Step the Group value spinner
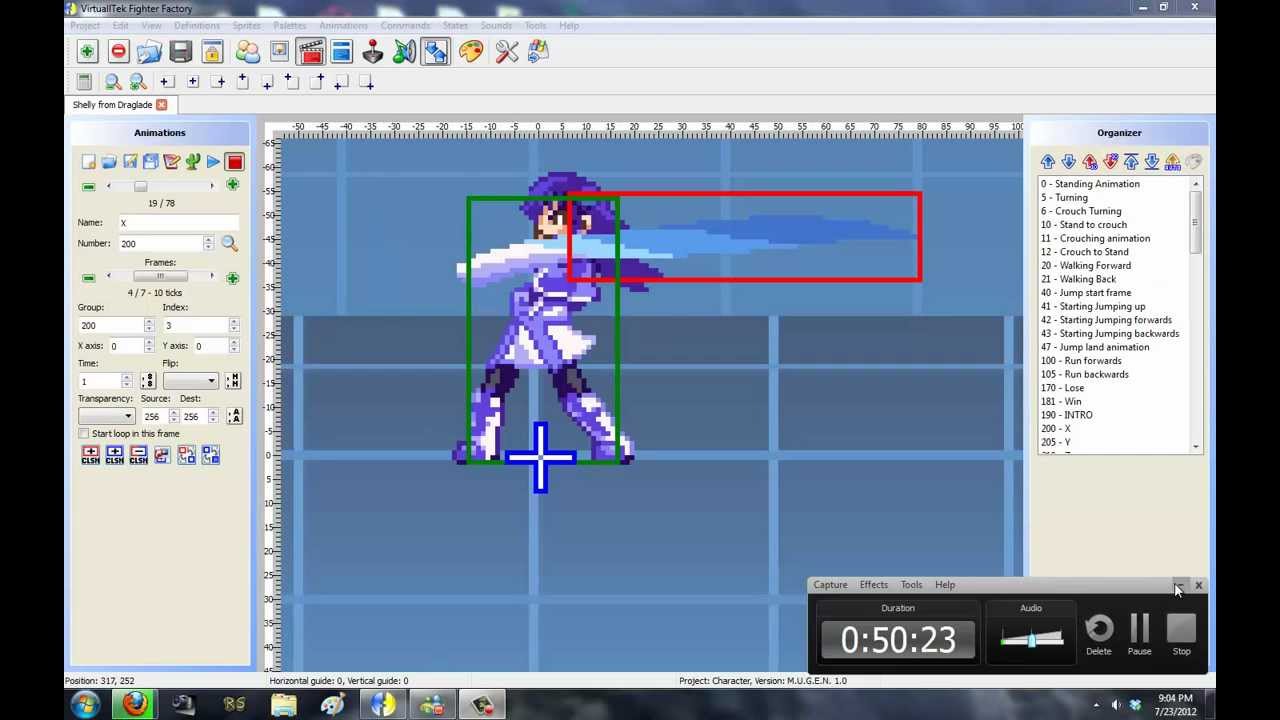Image resolution: width=1280 pixels, height=720 pixels. [x=149, y=325]
